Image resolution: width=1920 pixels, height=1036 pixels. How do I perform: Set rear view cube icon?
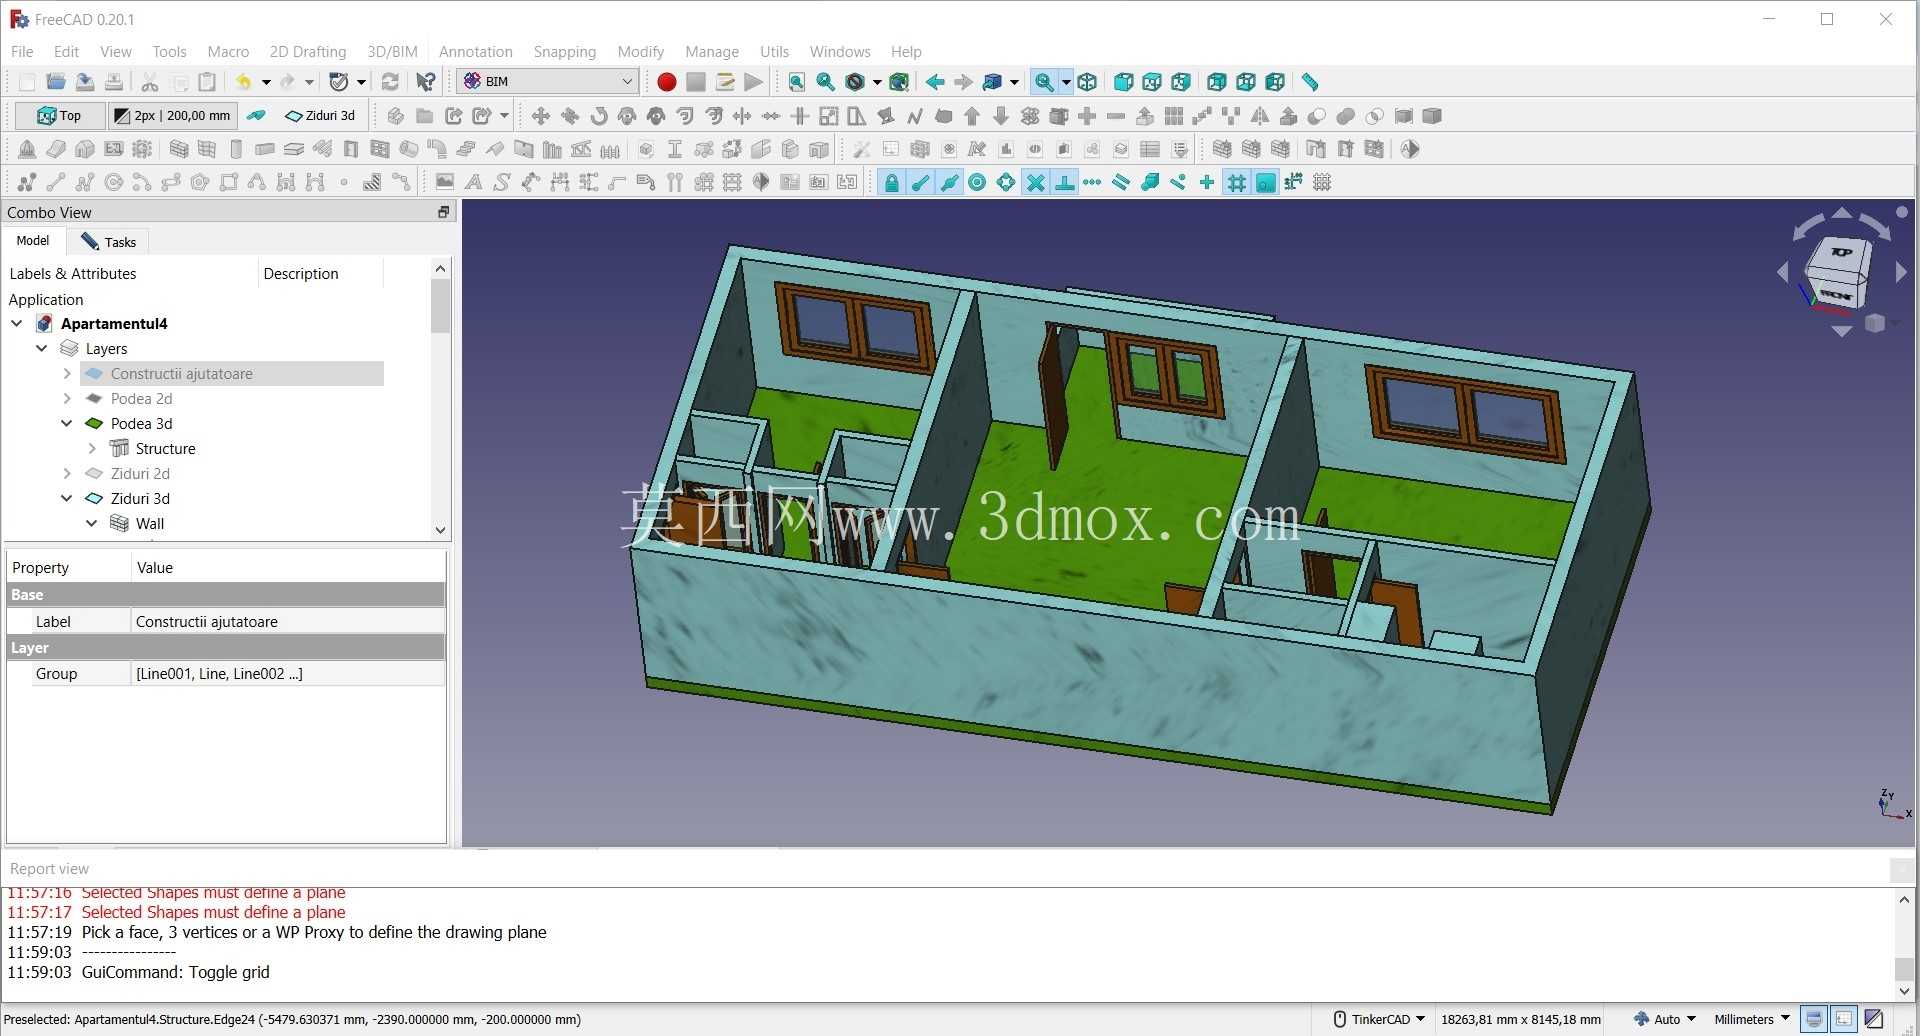point(1217,82)
